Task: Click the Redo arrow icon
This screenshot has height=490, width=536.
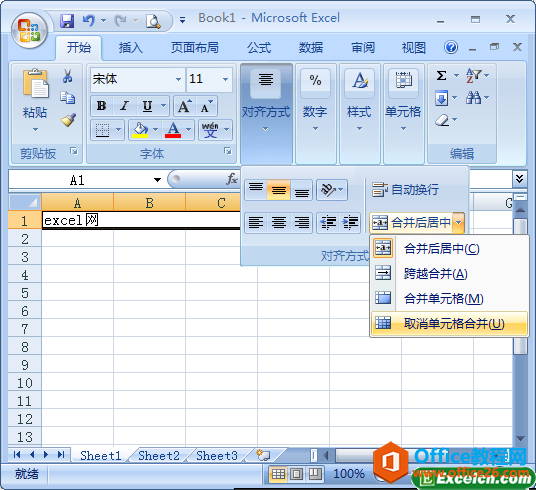Action: click(120, 21)
